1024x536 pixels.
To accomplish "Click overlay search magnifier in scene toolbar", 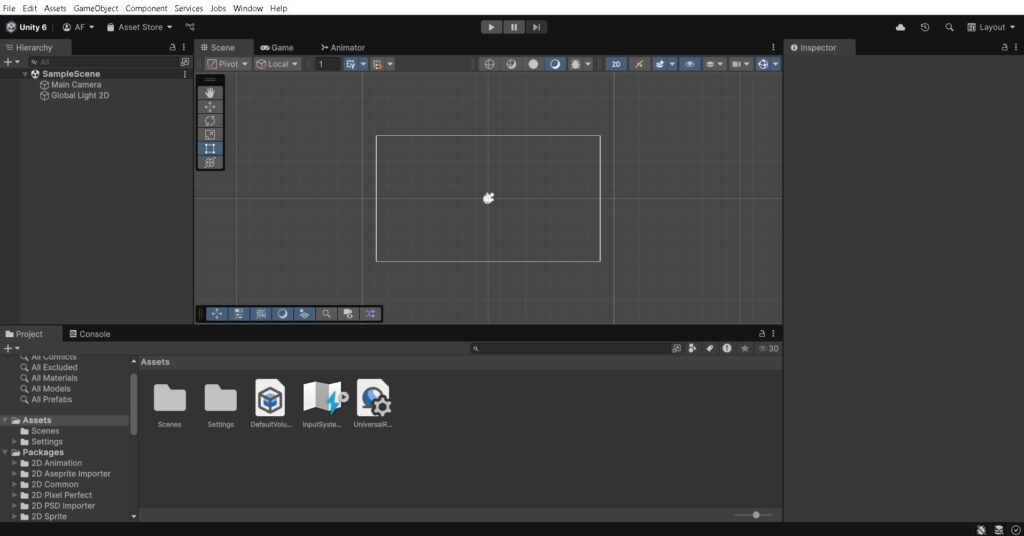I will 326,314.
